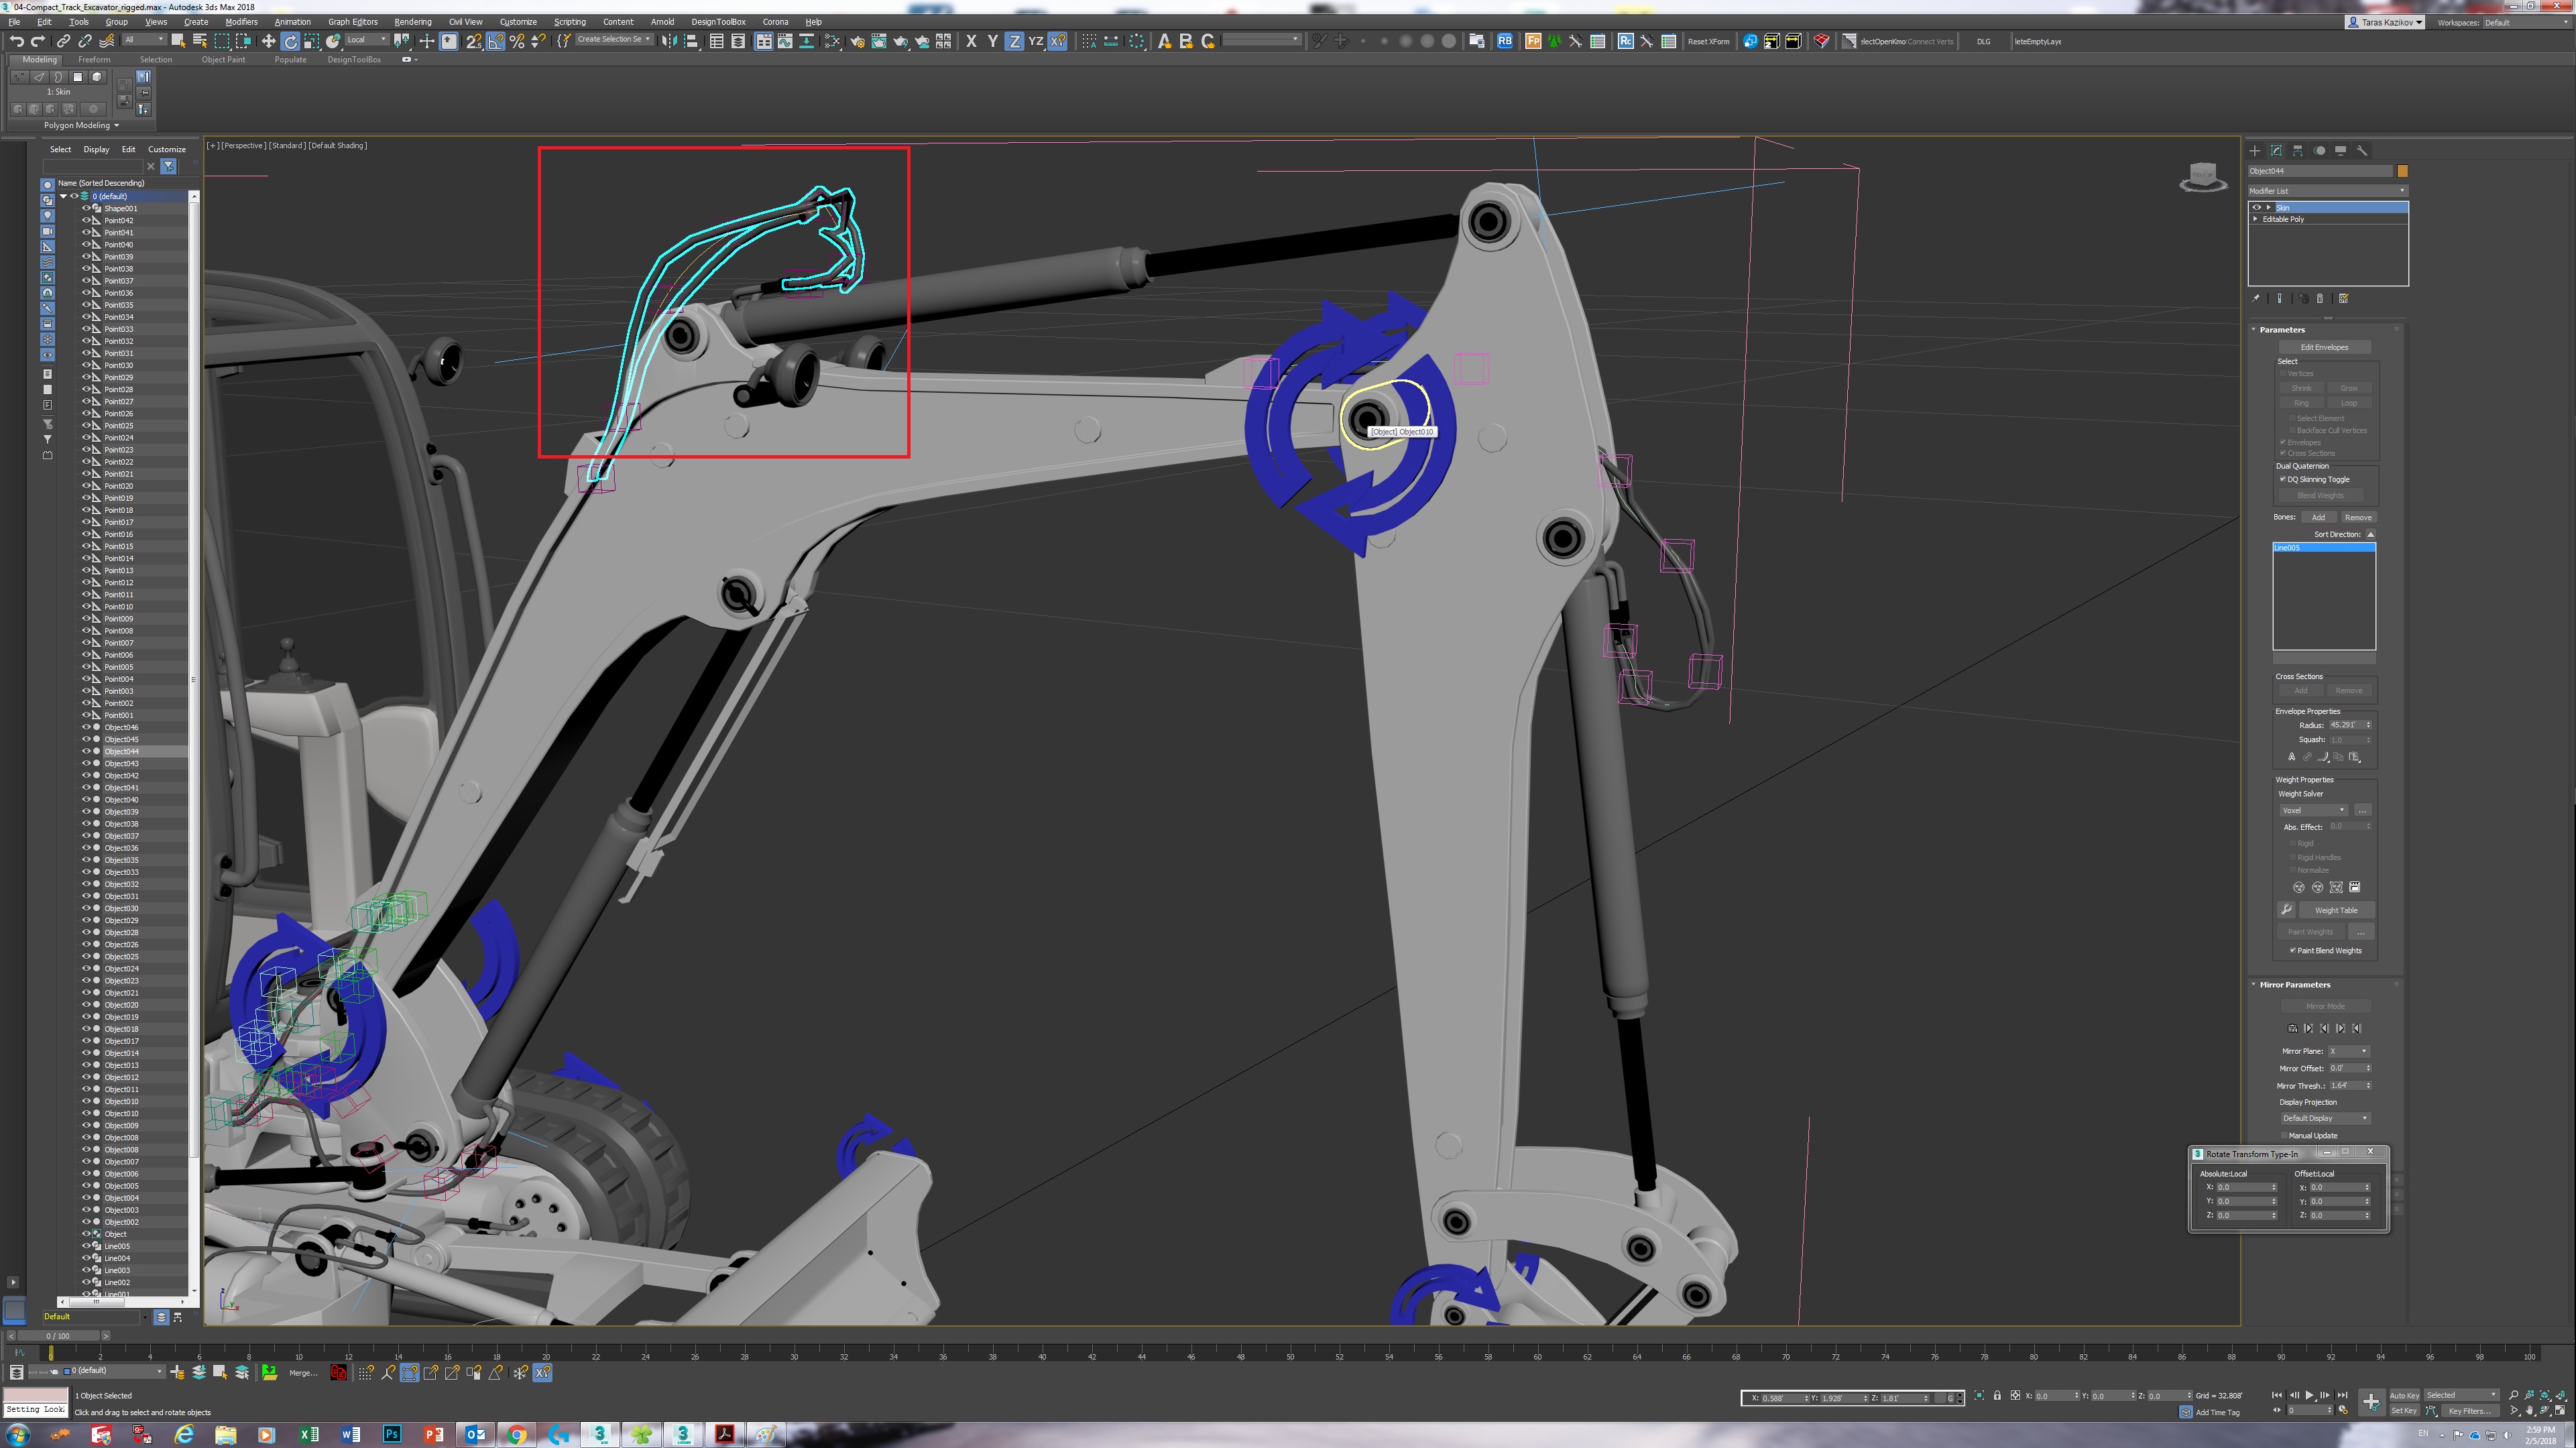The image size is (2576, 1448).
Task: Select the Select and Uniform Scale tool
Action: [310, 41]
